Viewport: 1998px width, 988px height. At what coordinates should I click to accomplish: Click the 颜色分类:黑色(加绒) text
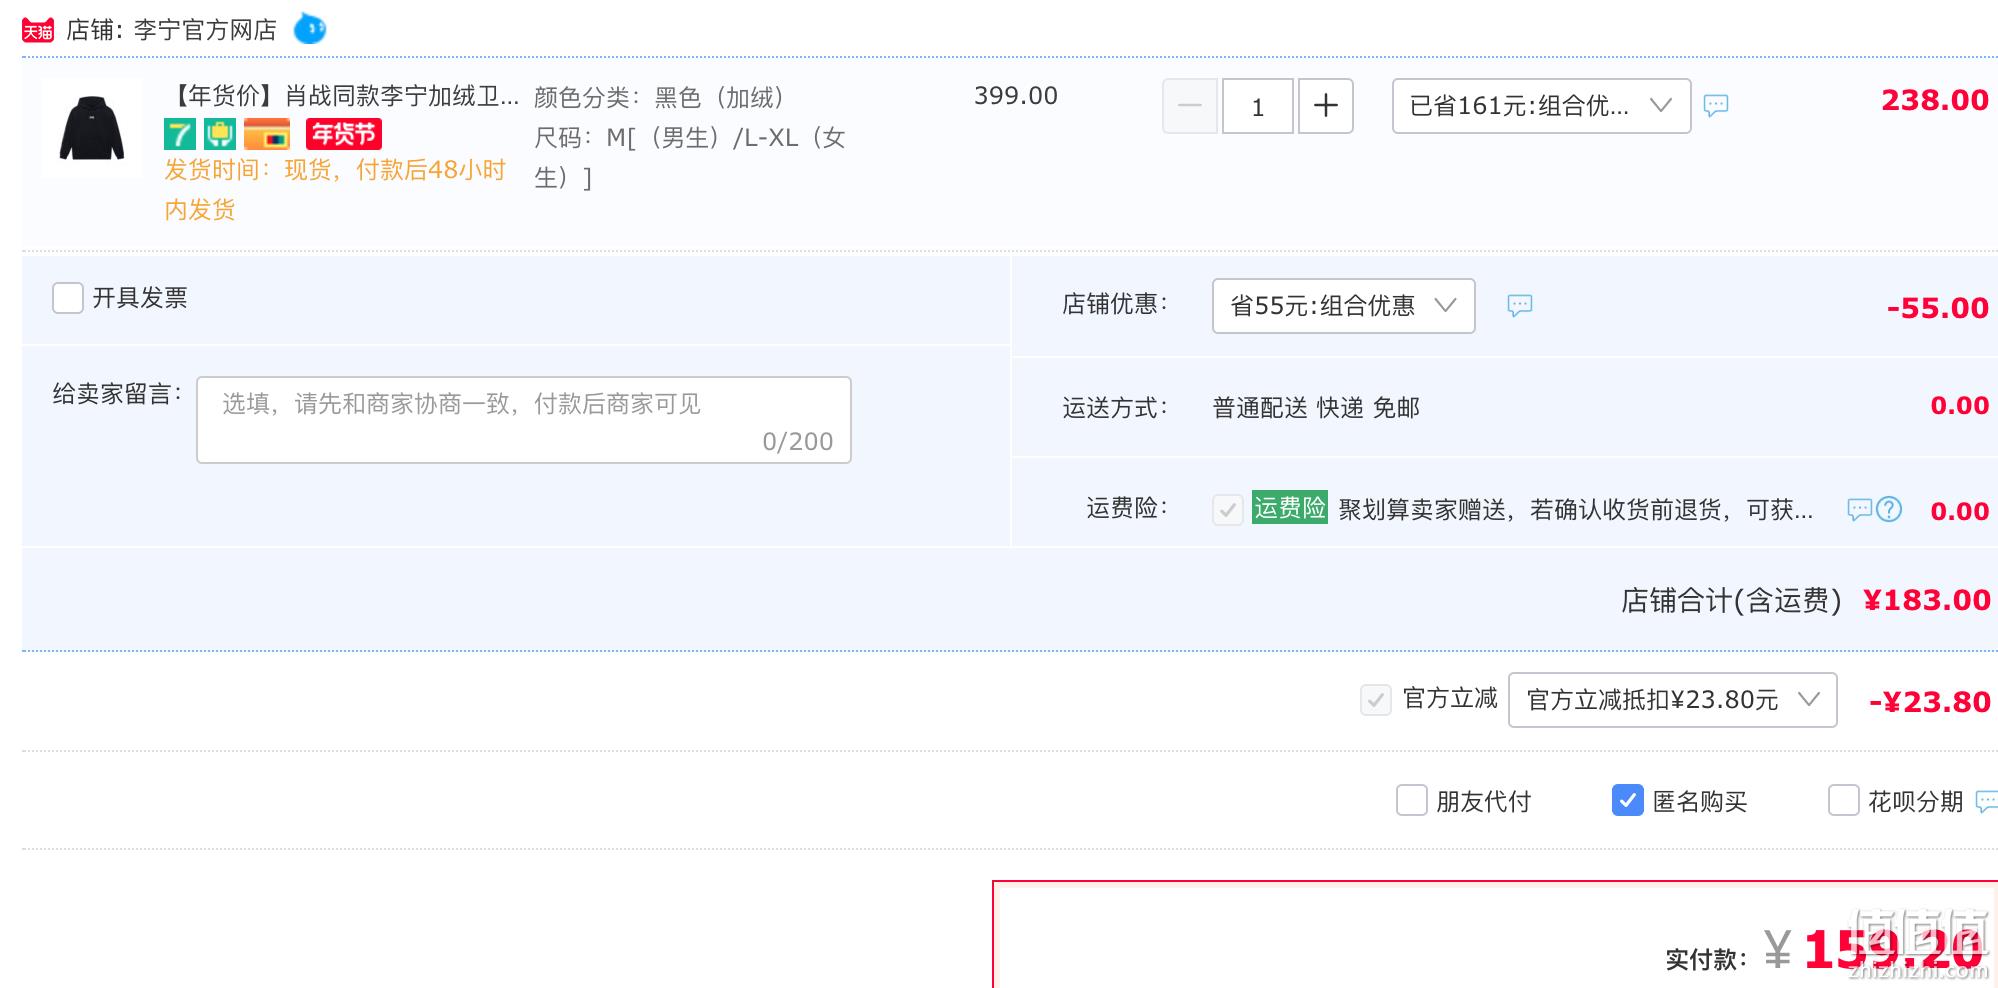pyautogui.click(x=661, y=98)
